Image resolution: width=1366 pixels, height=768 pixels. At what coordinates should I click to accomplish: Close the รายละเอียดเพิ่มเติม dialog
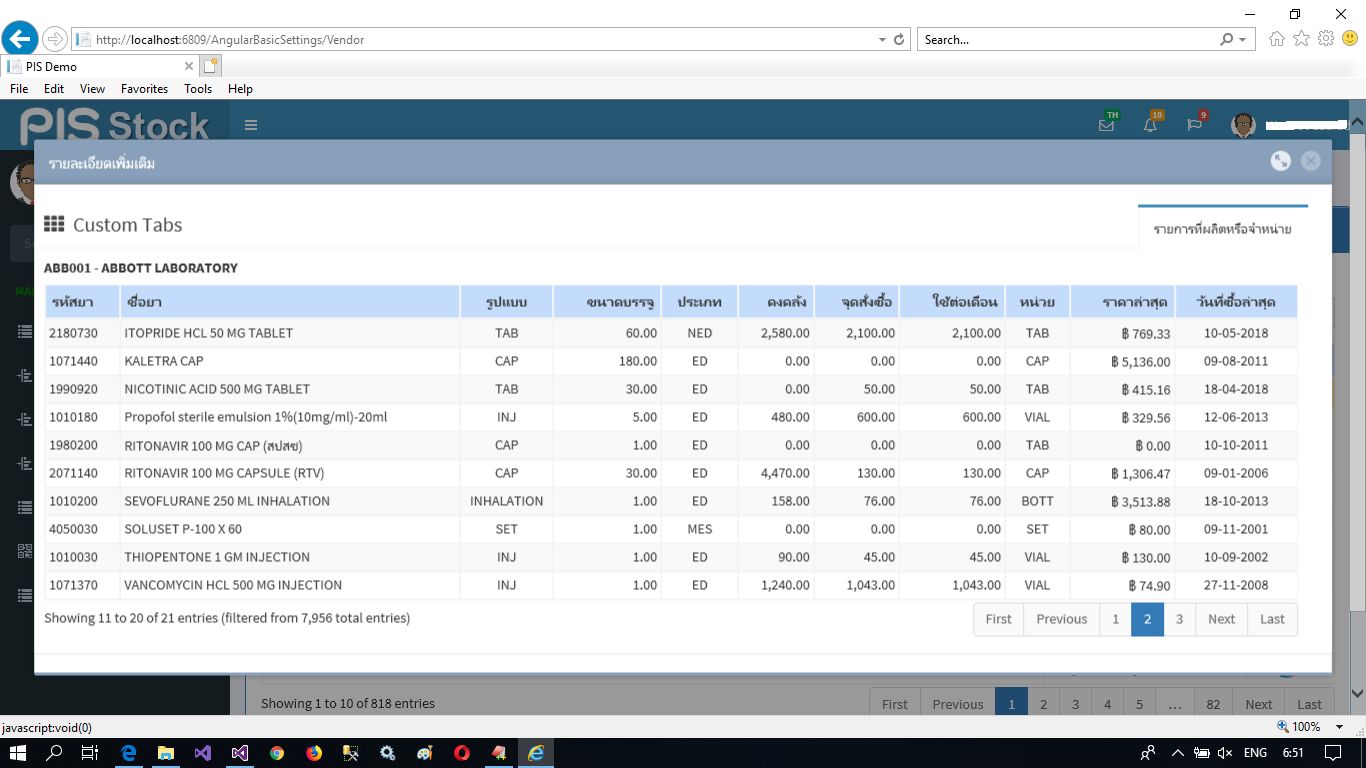pyautogui.click(x=1310, y=161)
